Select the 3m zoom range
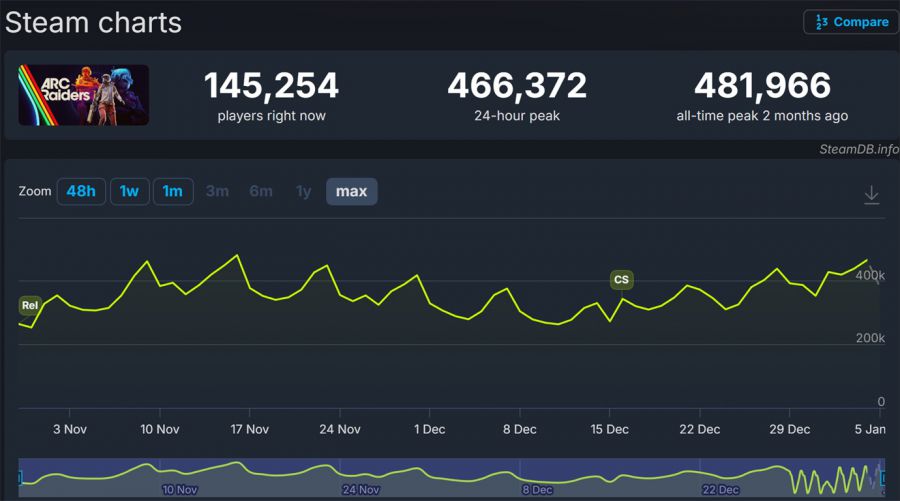This screenshot has height=501, width=900. point(217,191)
